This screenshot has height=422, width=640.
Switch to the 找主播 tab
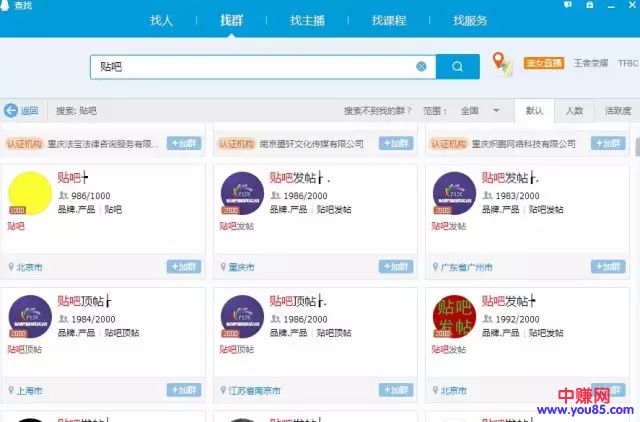tap(307, 21)
